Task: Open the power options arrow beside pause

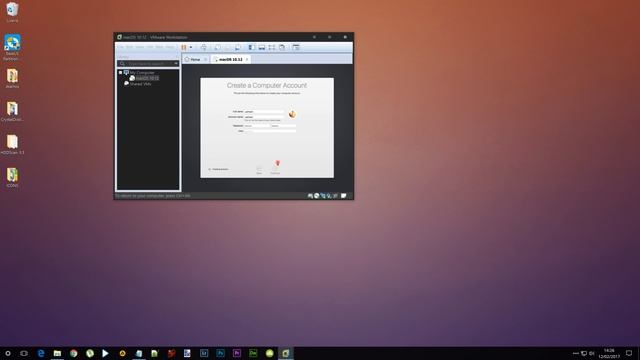Action: click(x=191, y=47)
